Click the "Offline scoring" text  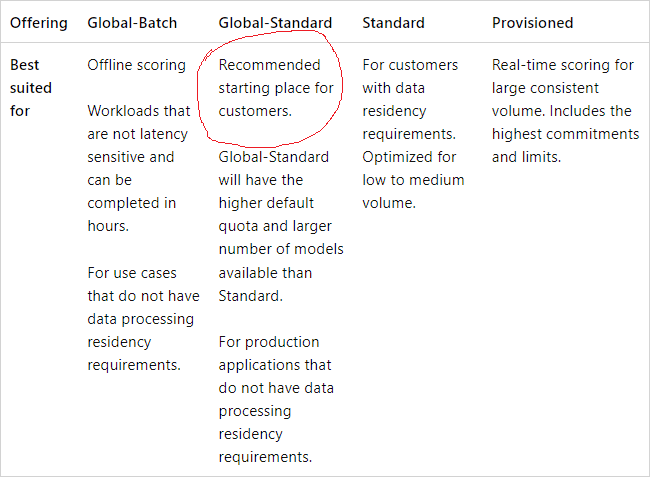coord(136,65)
